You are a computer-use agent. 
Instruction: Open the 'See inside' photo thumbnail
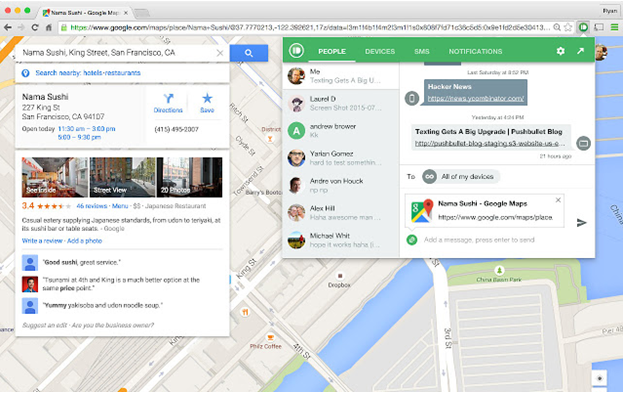(x=55, y=177)
